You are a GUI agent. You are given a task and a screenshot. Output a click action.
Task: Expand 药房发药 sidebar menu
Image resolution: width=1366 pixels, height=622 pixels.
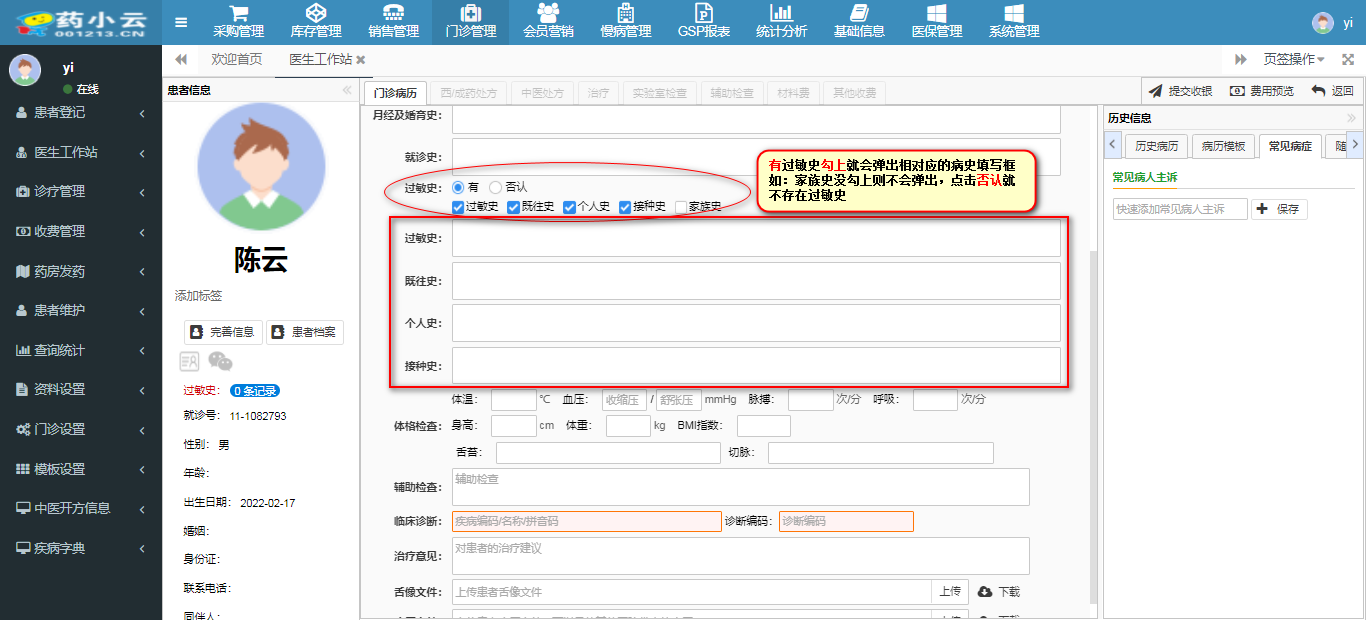[81, 271]
